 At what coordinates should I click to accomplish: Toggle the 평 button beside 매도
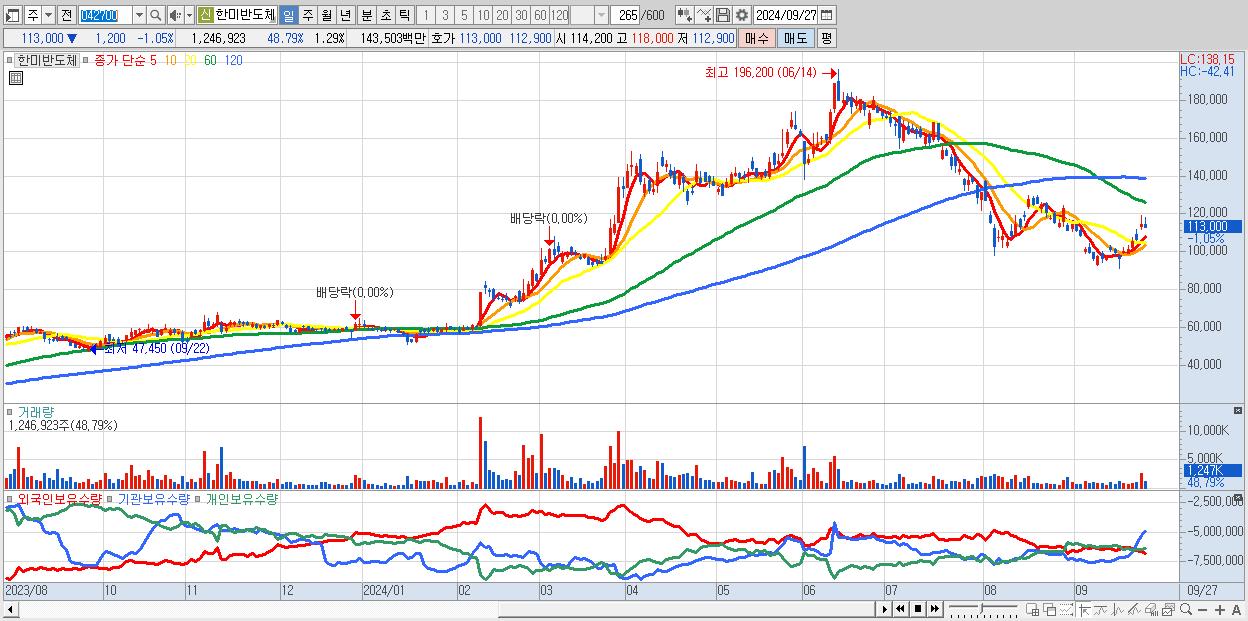pyautogui.click(x=826, y=38)
